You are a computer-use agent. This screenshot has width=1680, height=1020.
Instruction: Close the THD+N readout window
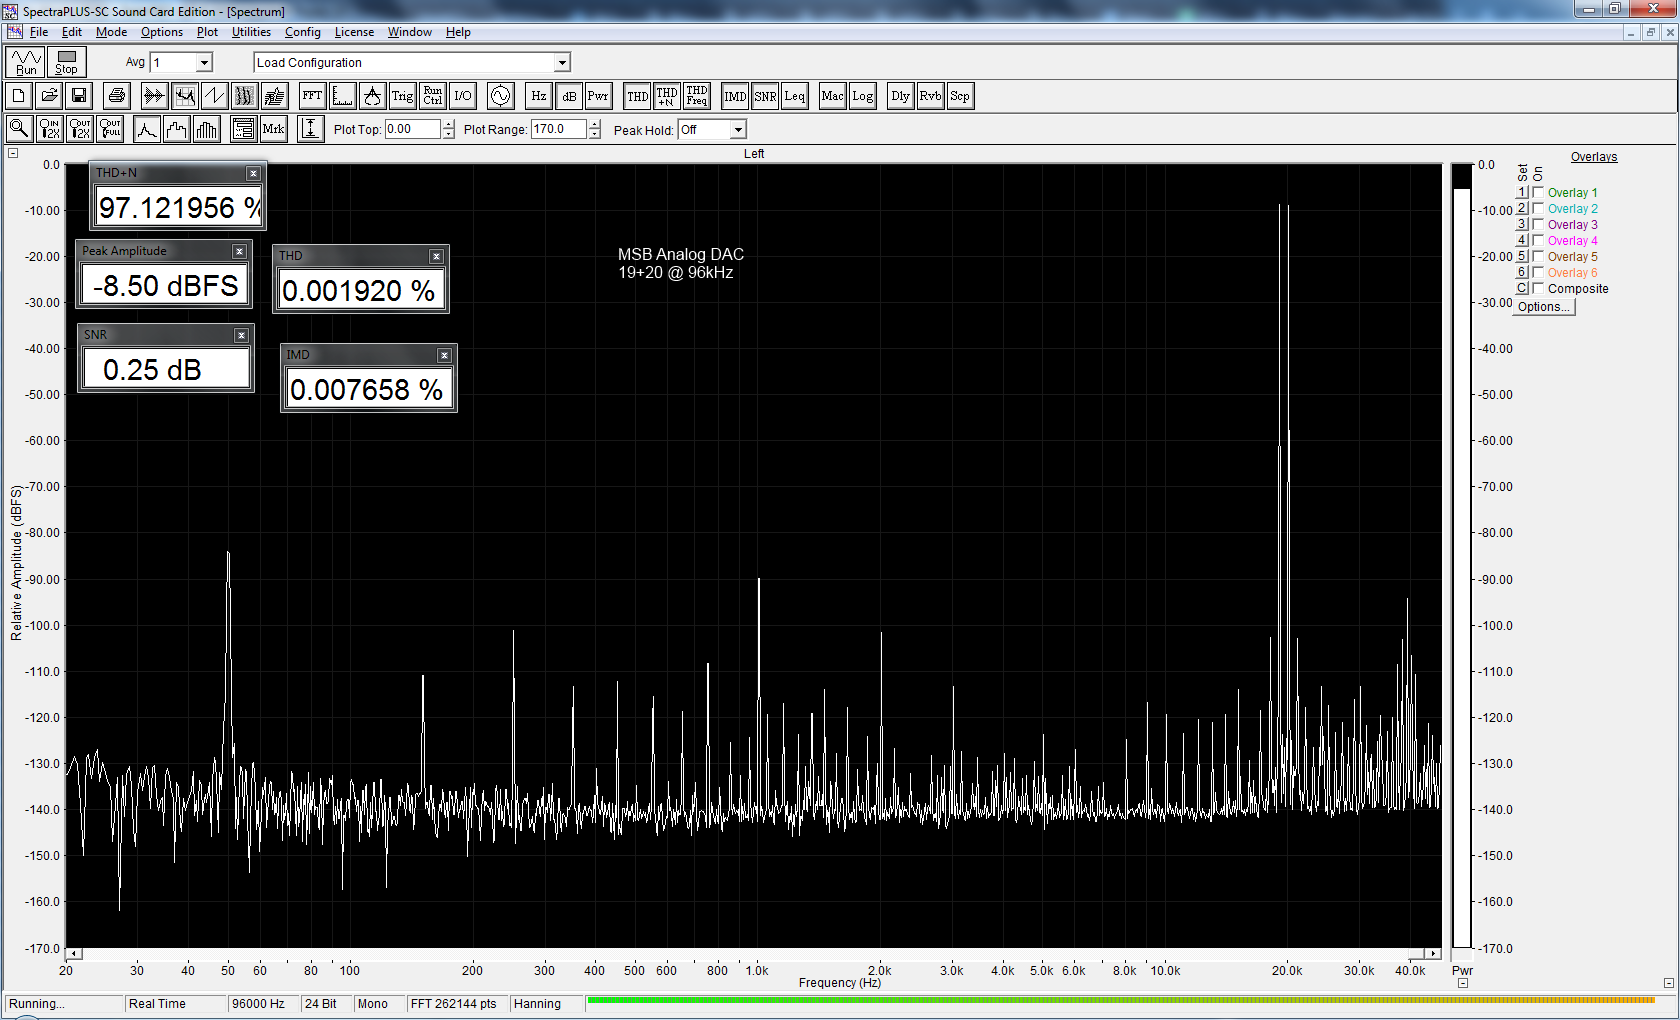tap(254, 173)
